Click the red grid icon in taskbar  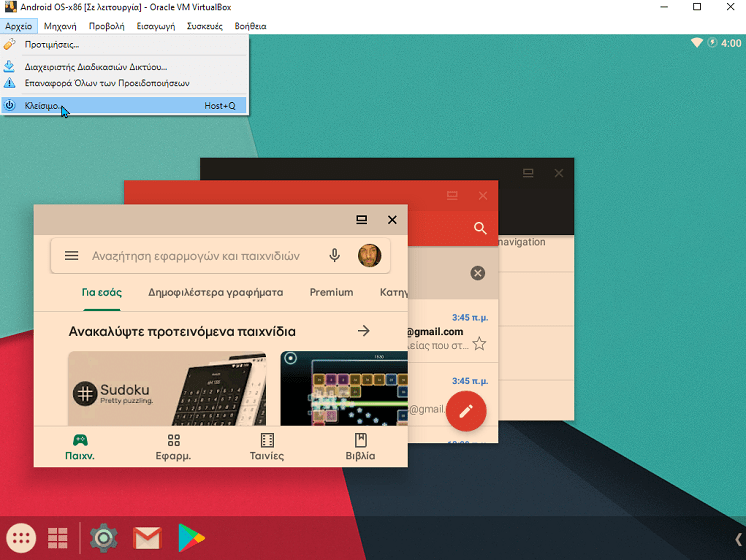(x=58, y=538)
